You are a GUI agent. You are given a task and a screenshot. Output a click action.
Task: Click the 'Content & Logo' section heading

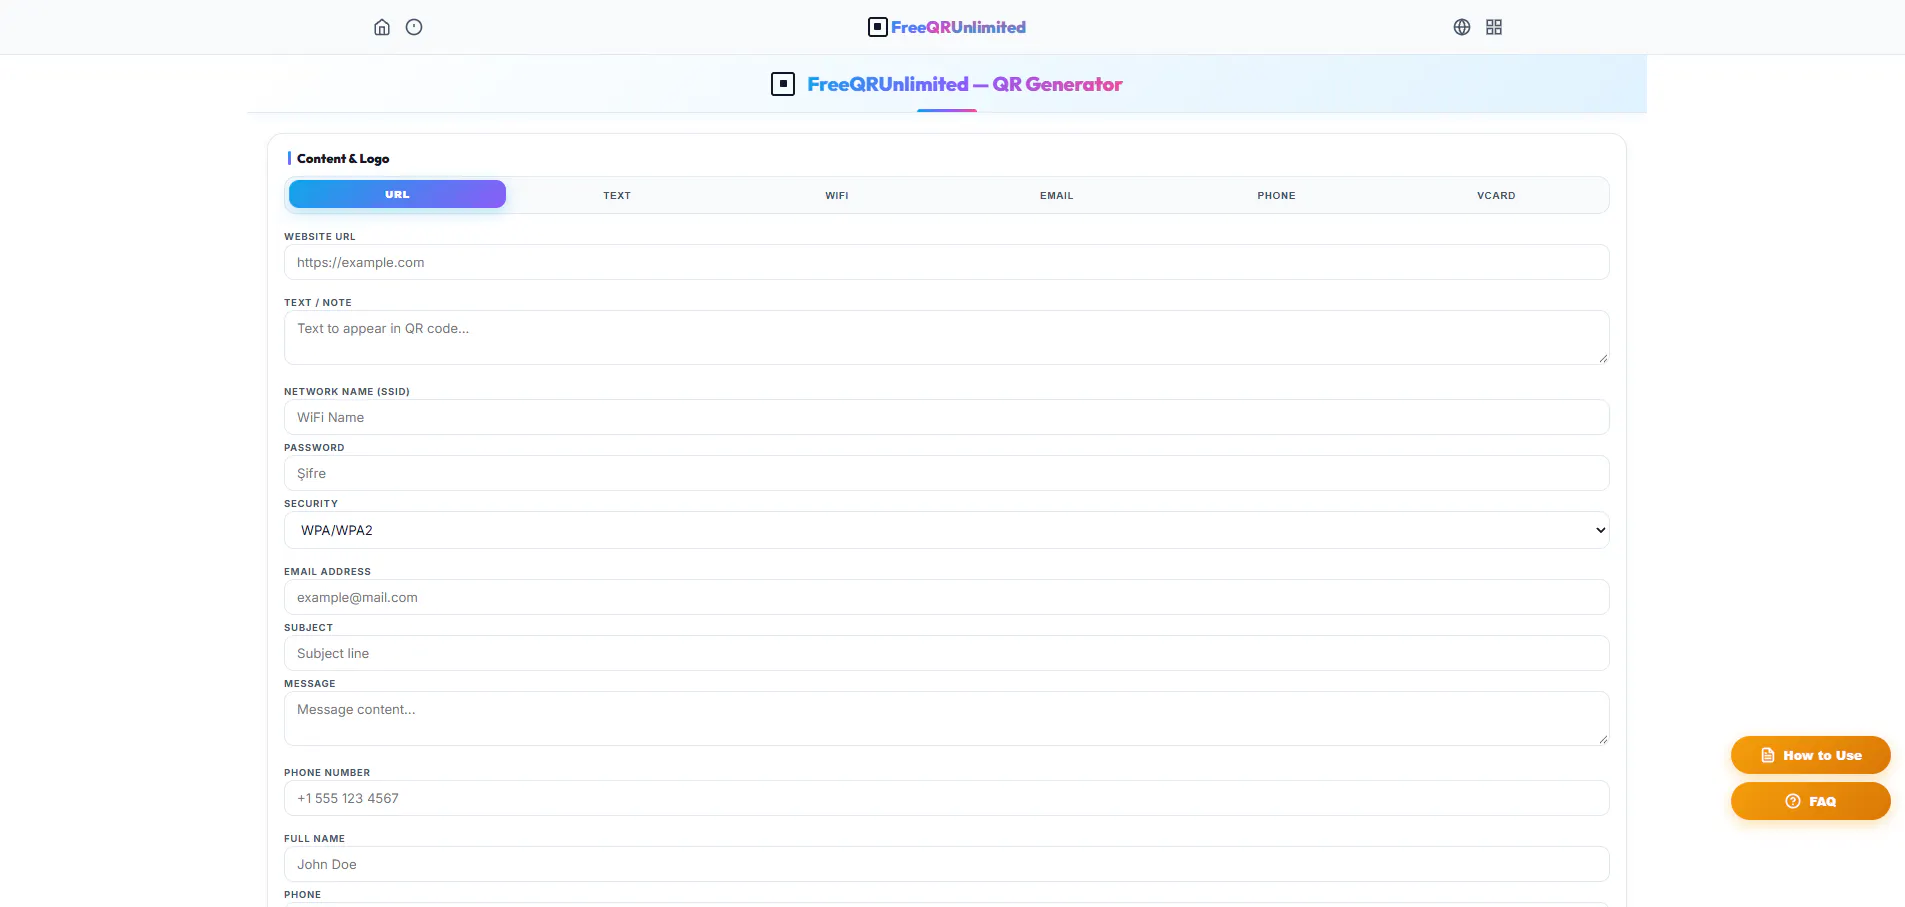343,158
